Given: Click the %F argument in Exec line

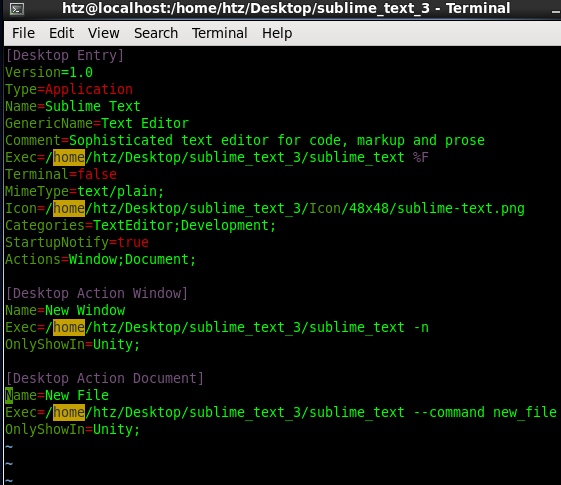Looking at the screenshot, I should click(420, 157).
